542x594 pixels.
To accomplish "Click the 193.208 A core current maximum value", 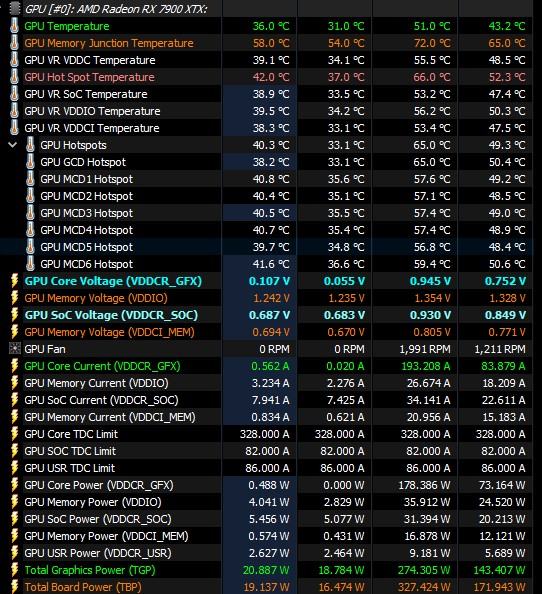I will click(426, 366).
